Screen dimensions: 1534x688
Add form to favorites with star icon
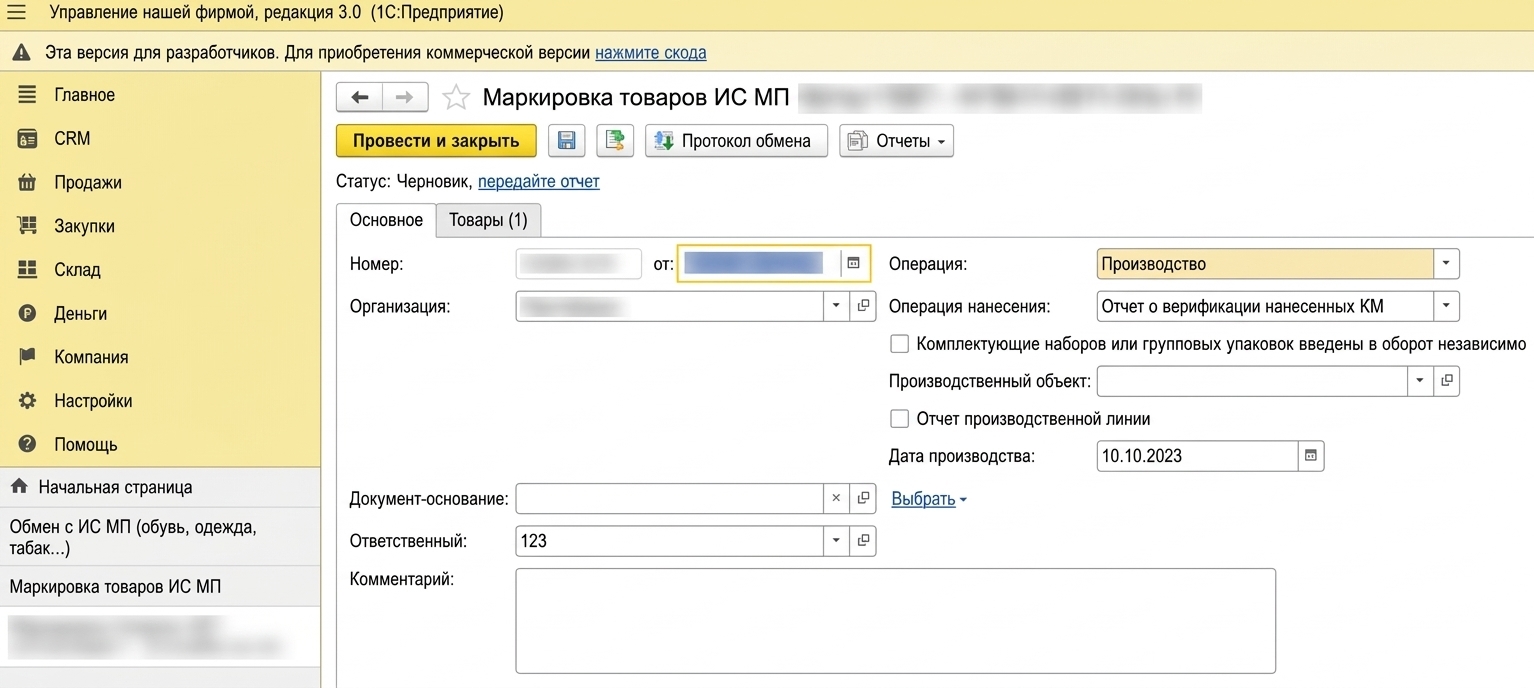click(x=456, y=97)
